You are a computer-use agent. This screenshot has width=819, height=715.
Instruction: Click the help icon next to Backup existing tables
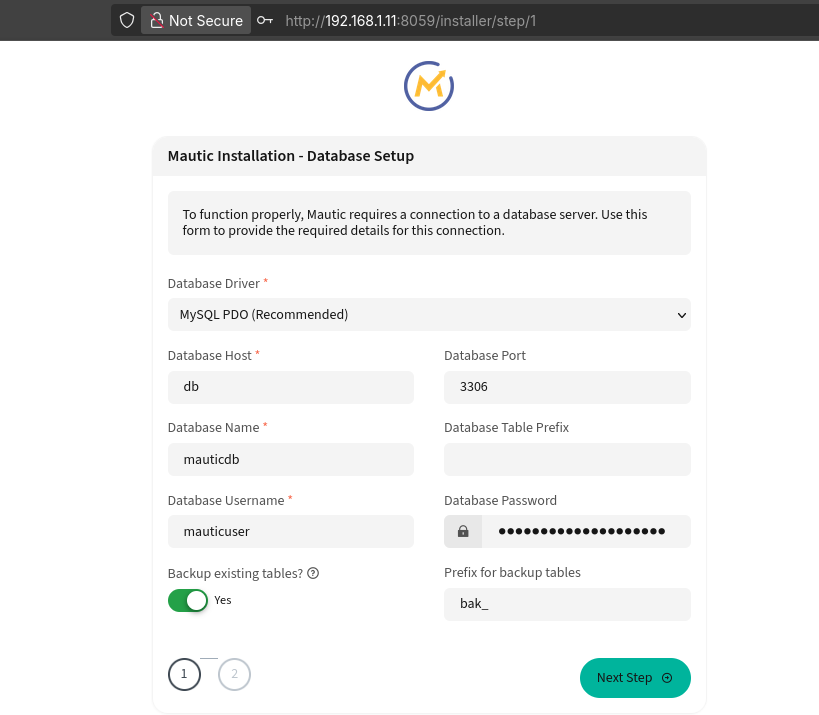point(313,573)
